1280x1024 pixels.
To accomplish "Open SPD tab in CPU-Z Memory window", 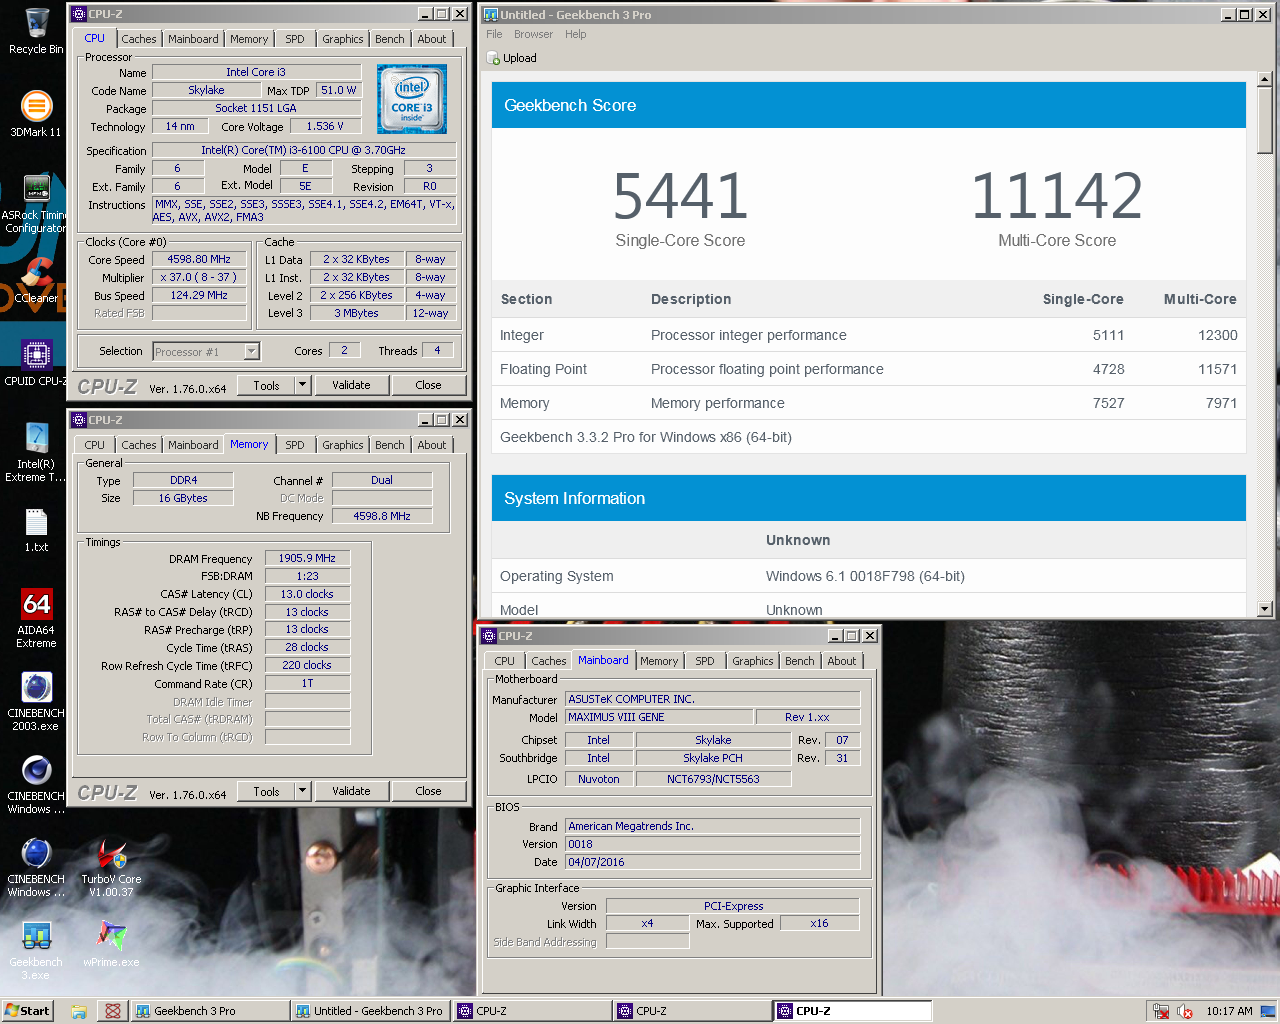I will pyautogui.click(x=295, y=445).
